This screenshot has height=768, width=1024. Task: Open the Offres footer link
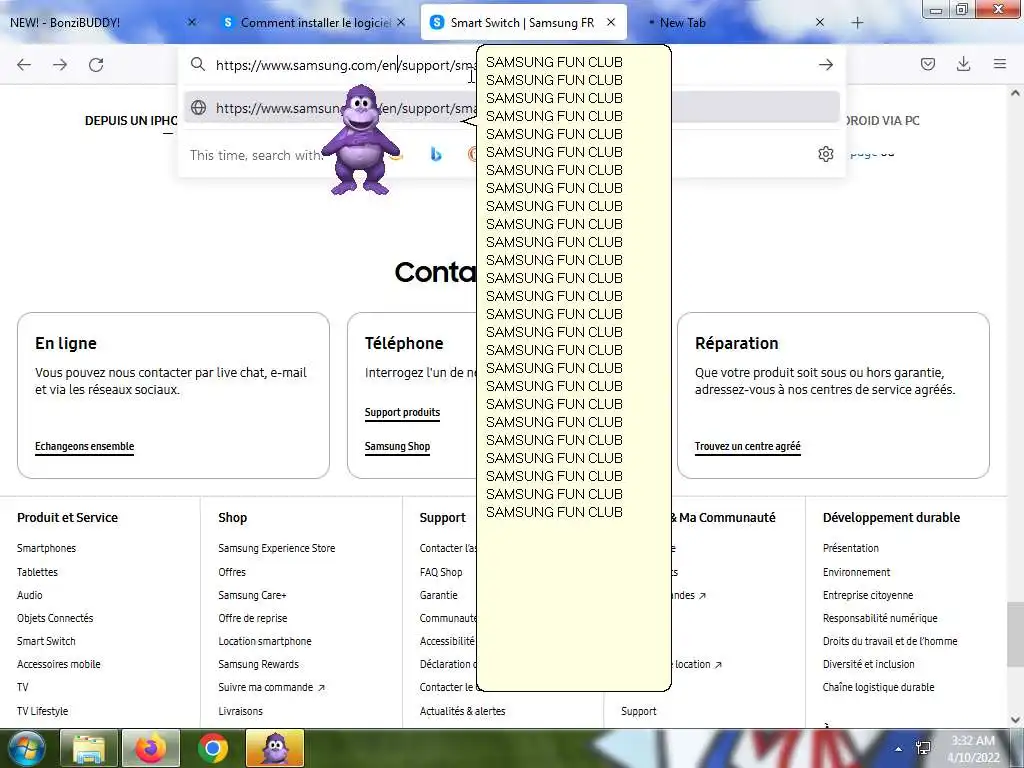[x=232, y=572]
